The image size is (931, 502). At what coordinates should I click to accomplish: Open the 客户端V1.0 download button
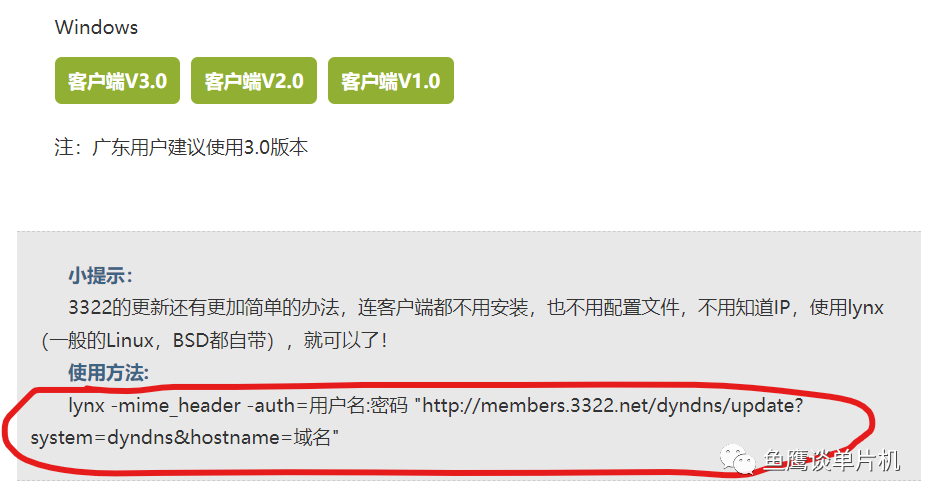pos(391,81)
